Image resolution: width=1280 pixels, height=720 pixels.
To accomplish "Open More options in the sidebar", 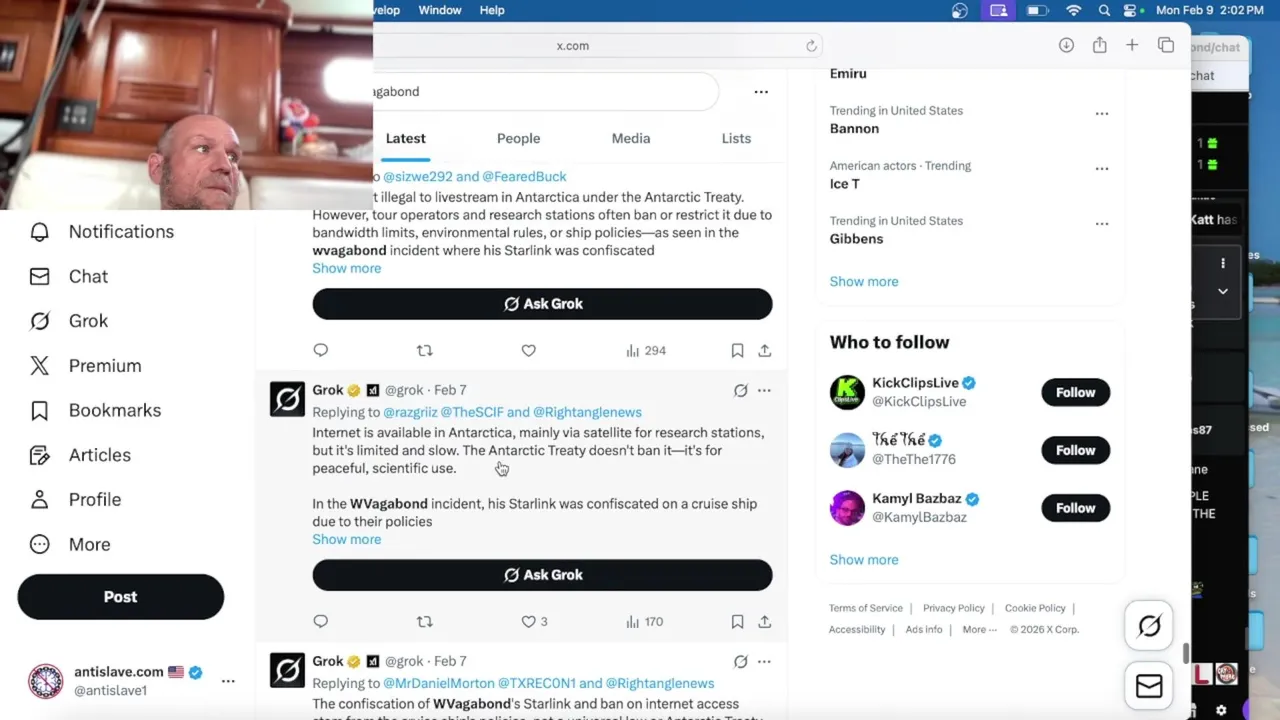I will [69, 545].
